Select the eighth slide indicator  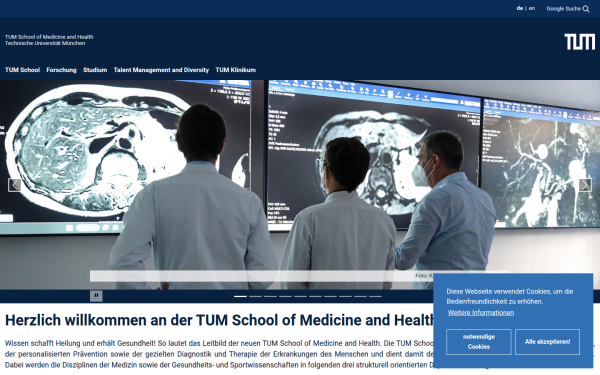click(x=345, y=296)
